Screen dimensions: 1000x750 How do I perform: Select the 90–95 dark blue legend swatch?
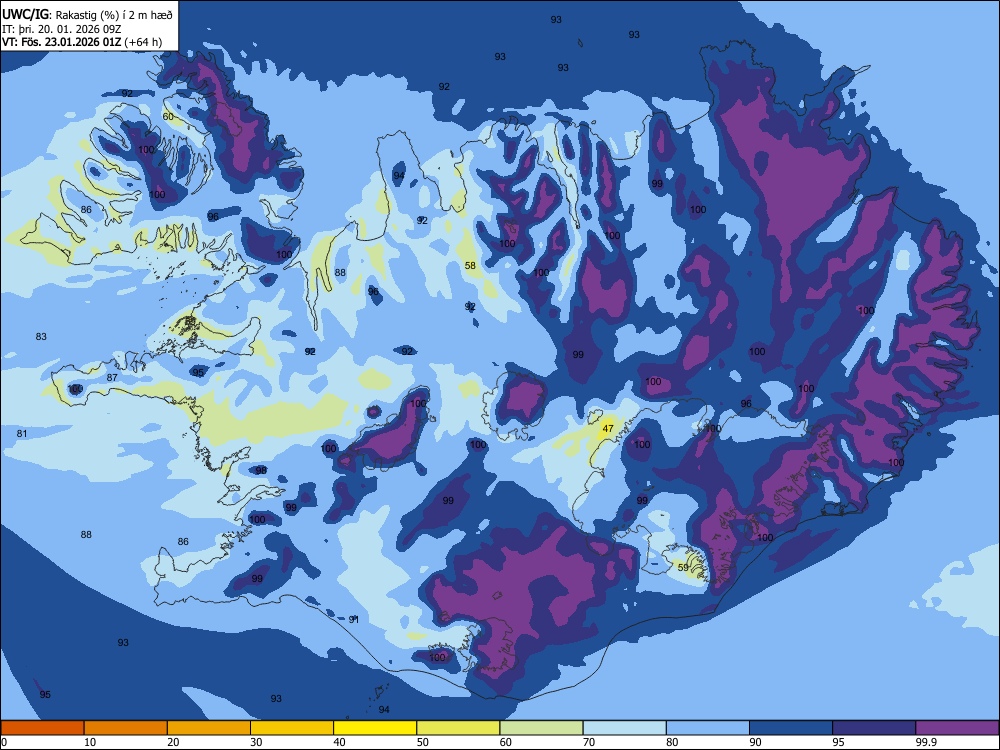click(791, 728)
